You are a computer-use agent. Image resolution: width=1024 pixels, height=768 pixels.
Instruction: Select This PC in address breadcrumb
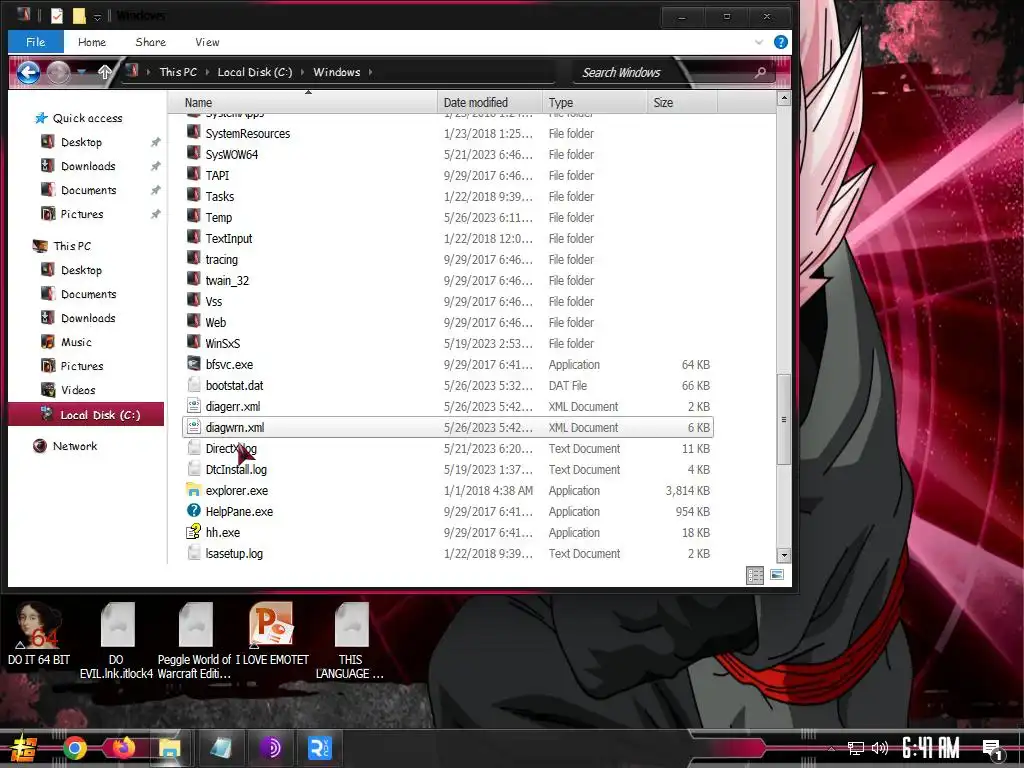(178, 72)
